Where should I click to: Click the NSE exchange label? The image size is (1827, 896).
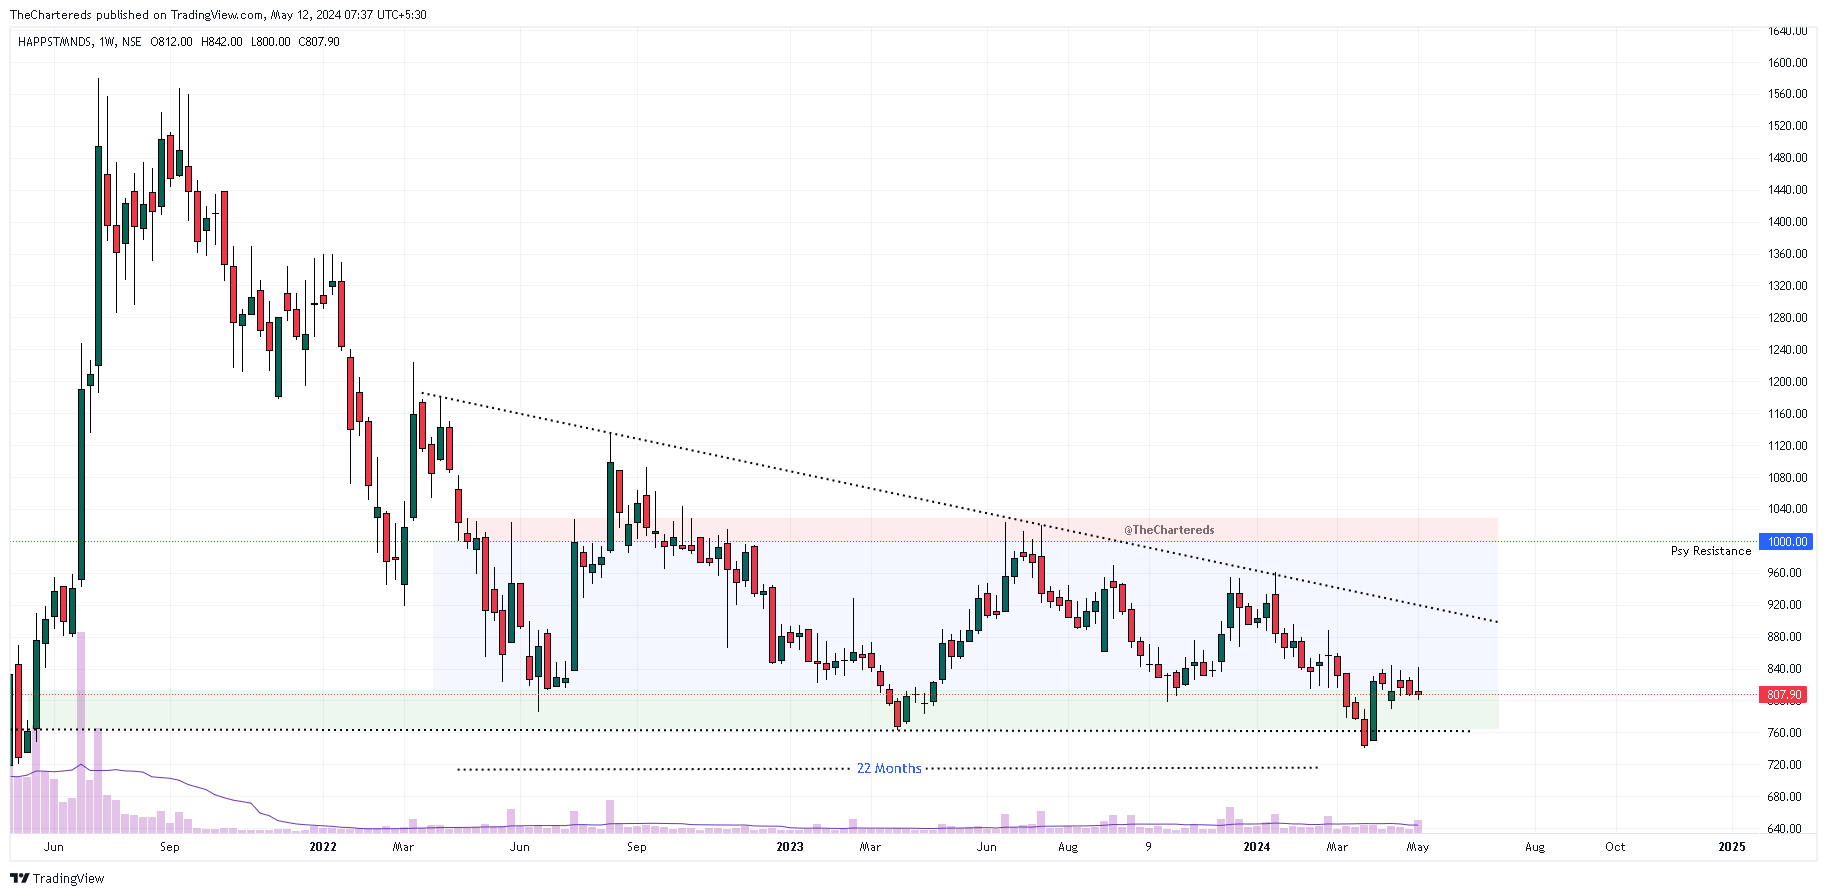pyautogui.click(x=132, y=42)
